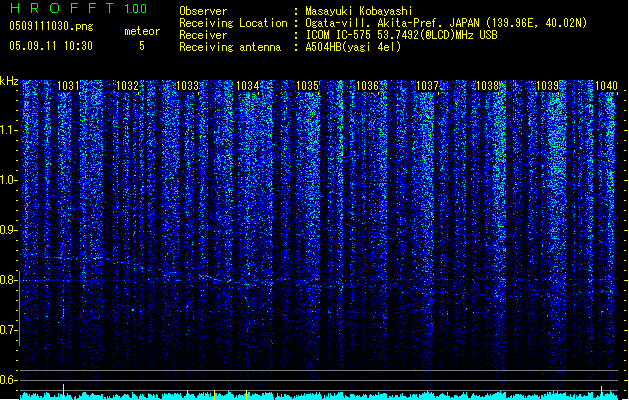Viewport: 629px width, 400px height.
Task: Click the 1032 time label
Action: (x=127, y=86)
